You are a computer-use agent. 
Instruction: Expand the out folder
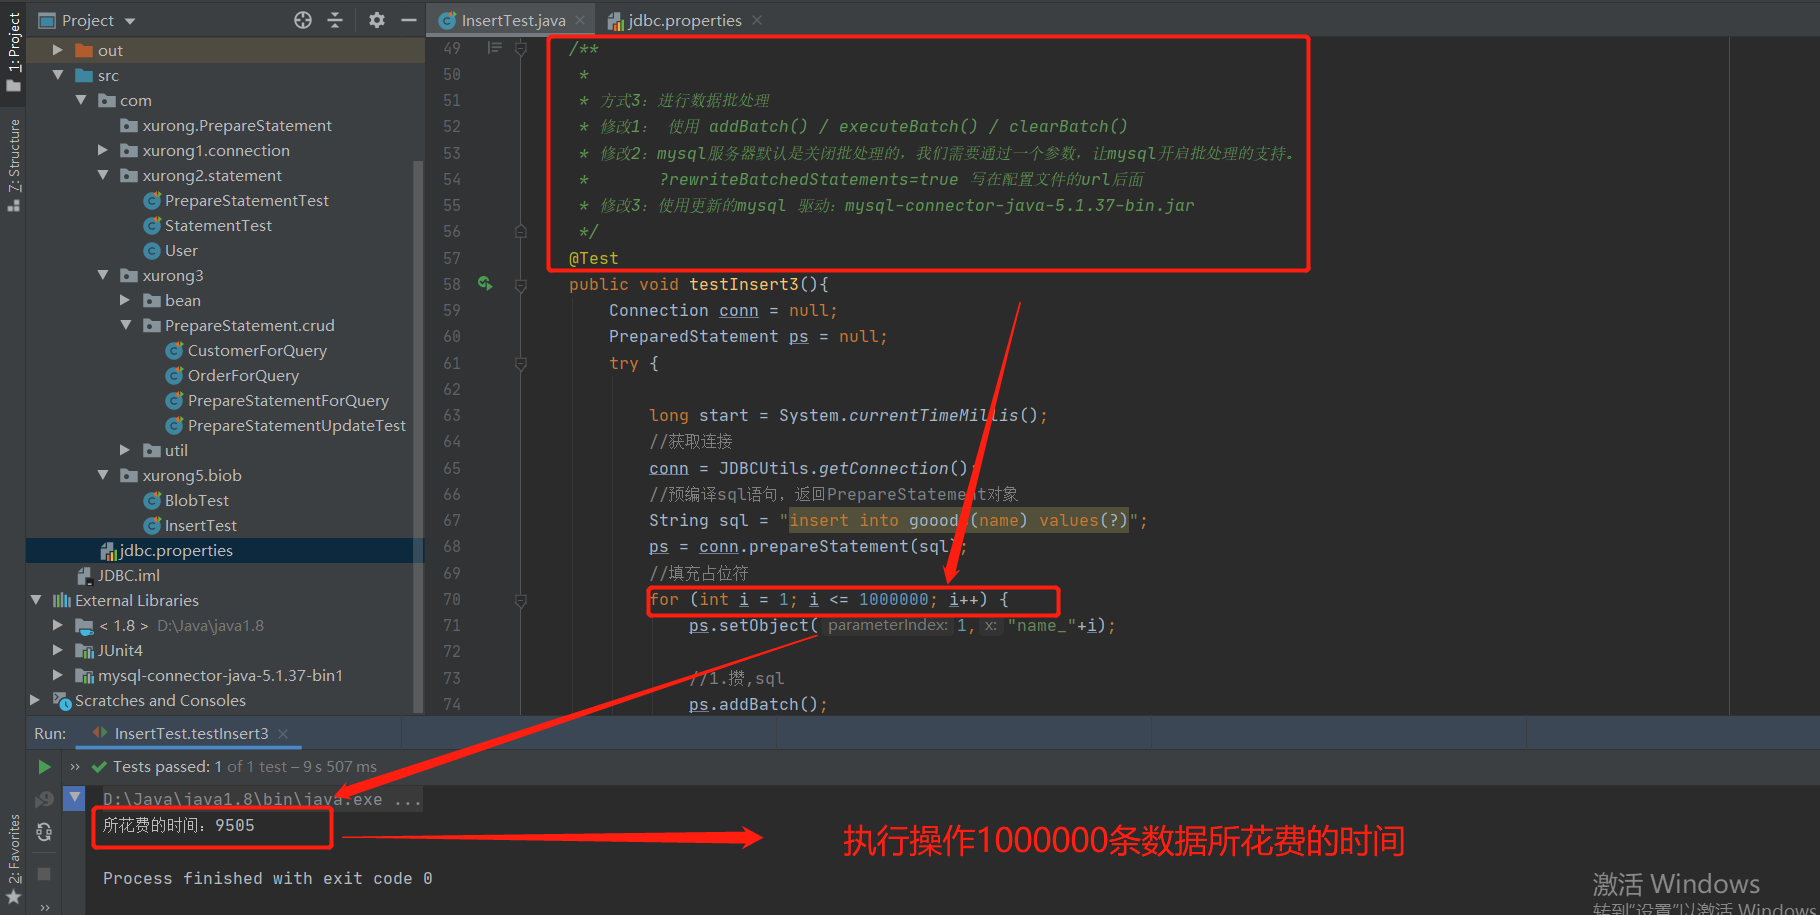coord(58,50)
